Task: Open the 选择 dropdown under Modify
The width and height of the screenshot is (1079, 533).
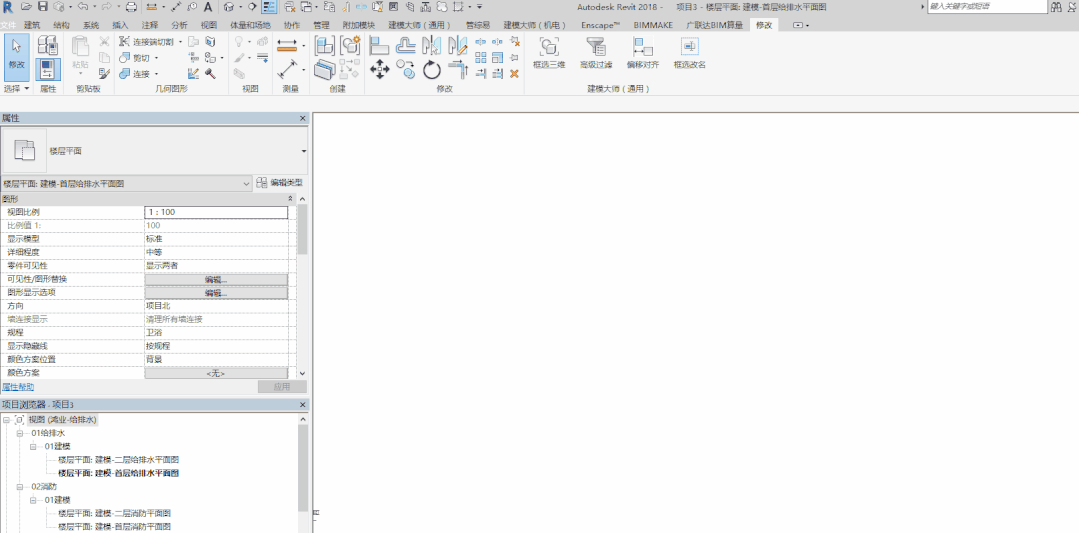Action: coord(17,89)
